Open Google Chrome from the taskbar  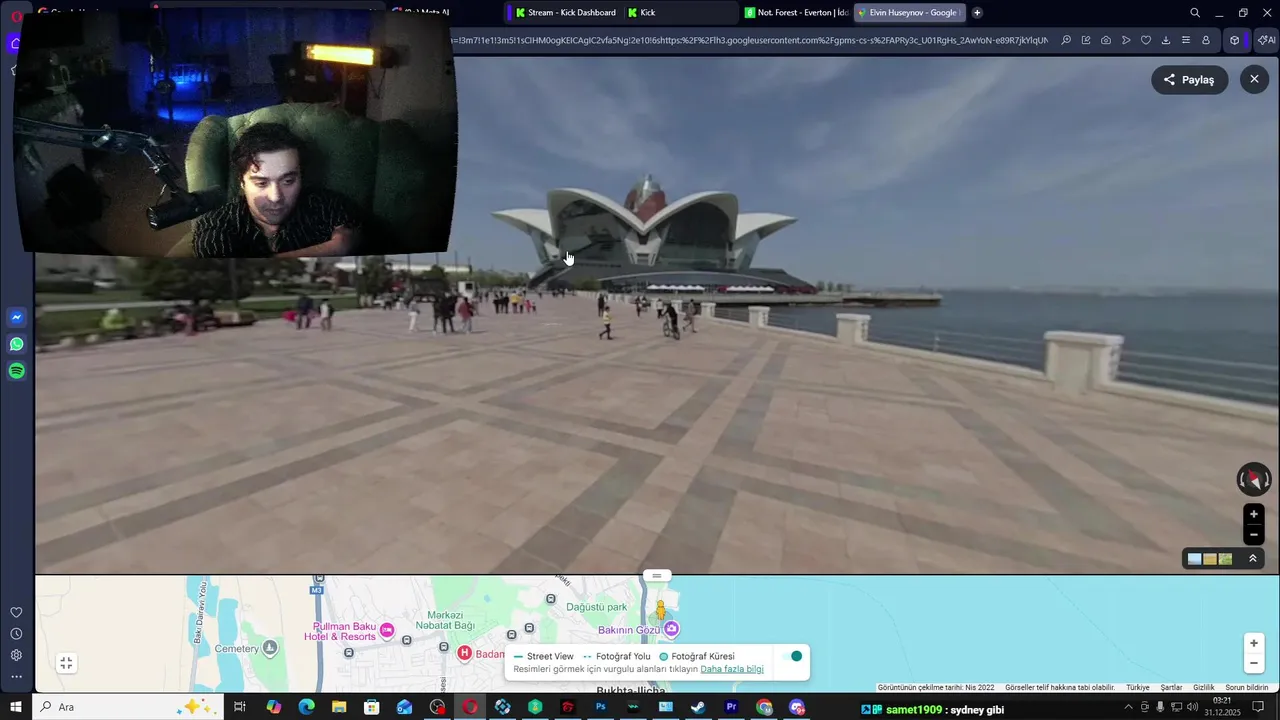[764, 707]
